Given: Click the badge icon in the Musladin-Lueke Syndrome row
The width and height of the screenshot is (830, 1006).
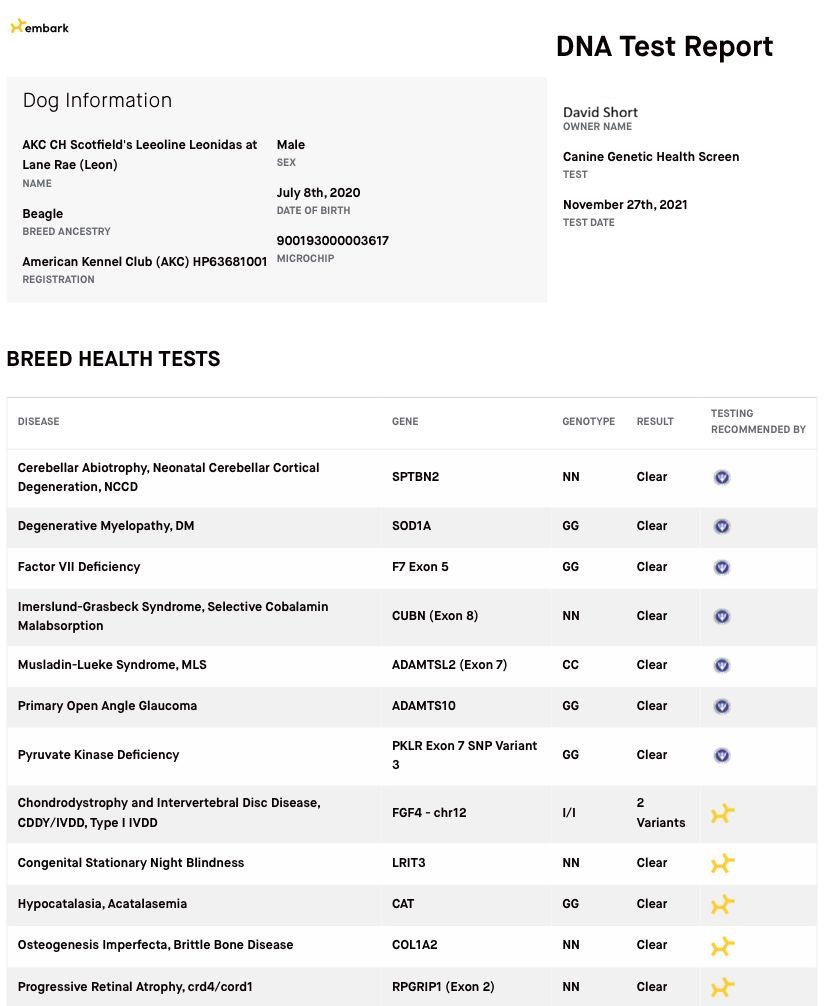Looking at the screenshot, I should (x=722, y=665).
